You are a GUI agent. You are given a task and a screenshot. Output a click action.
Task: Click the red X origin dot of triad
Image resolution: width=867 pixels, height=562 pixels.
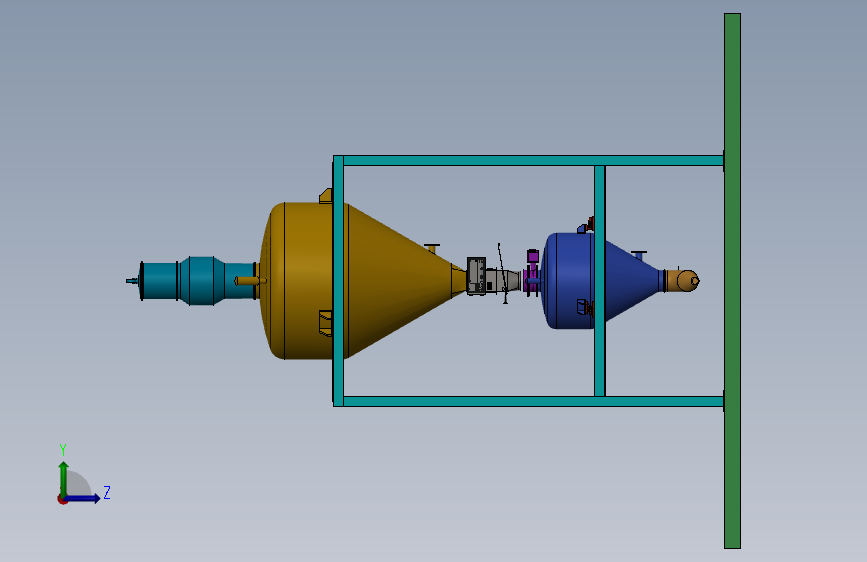(x=62, y=499)
